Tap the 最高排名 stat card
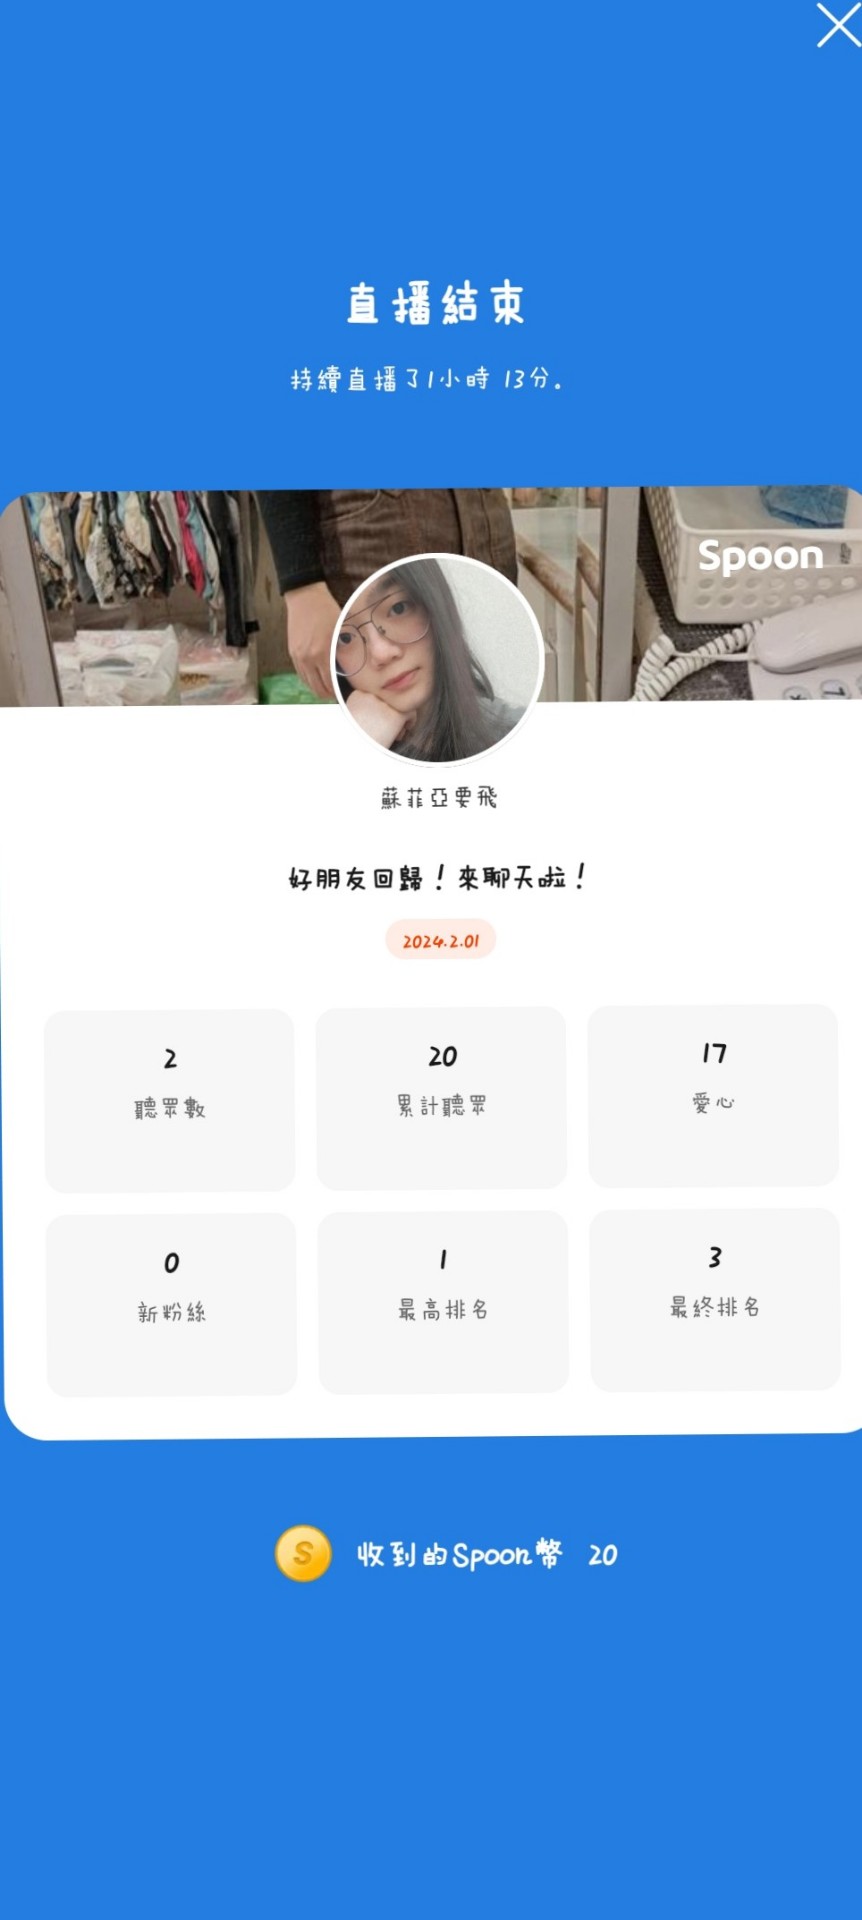 [x=443, y=1302]
